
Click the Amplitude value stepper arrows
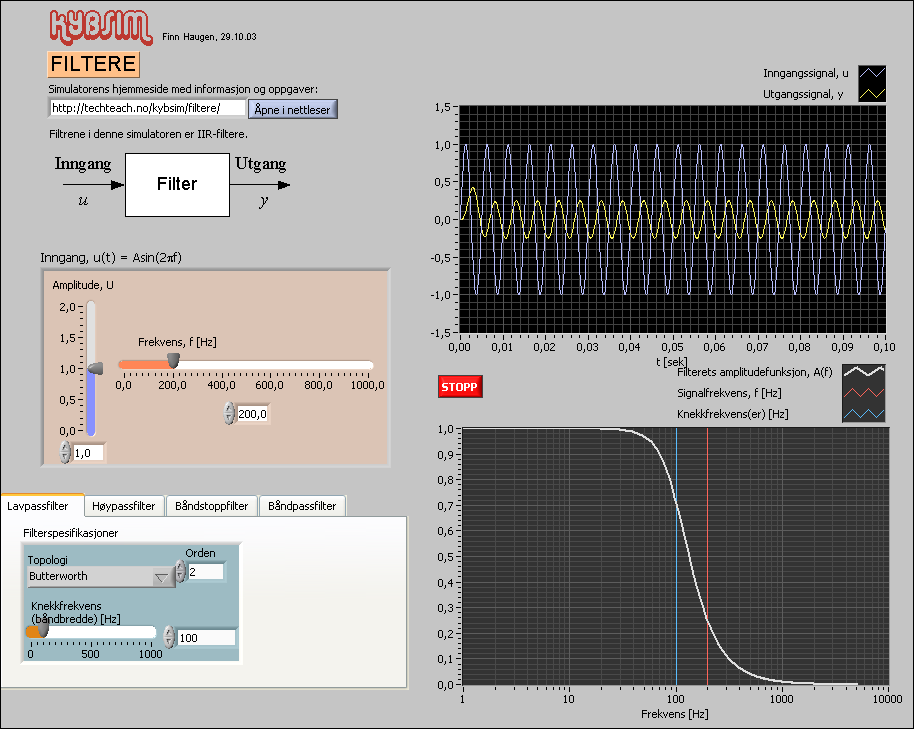(66, 453)
